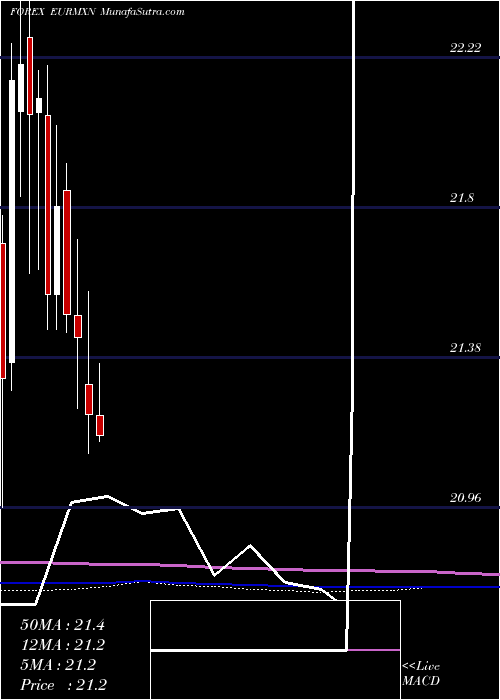500x700 pixels.
Task: Select the 22.22 price level label
Action: 465,48
